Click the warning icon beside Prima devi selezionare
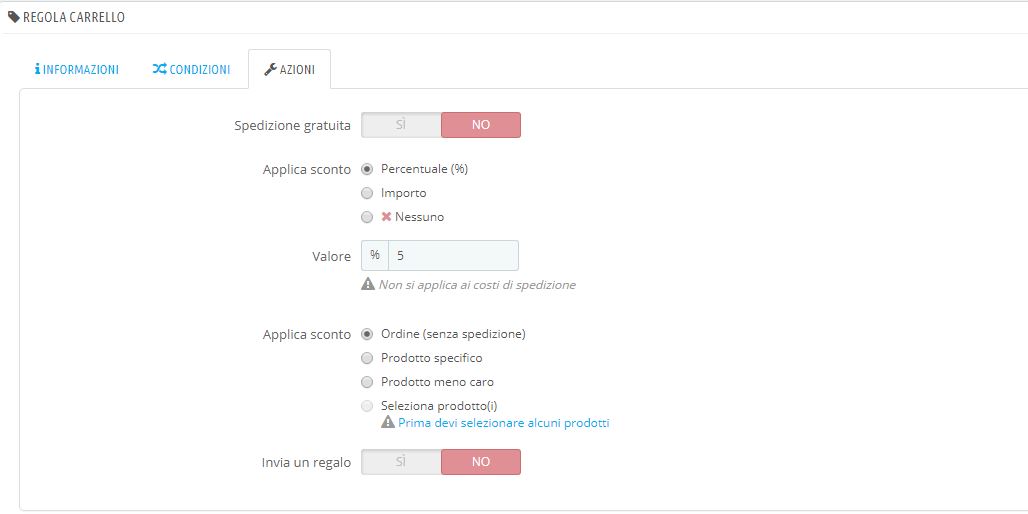Image resolution: width=1028 pixels, height=514 pixels. pos(388,423)
